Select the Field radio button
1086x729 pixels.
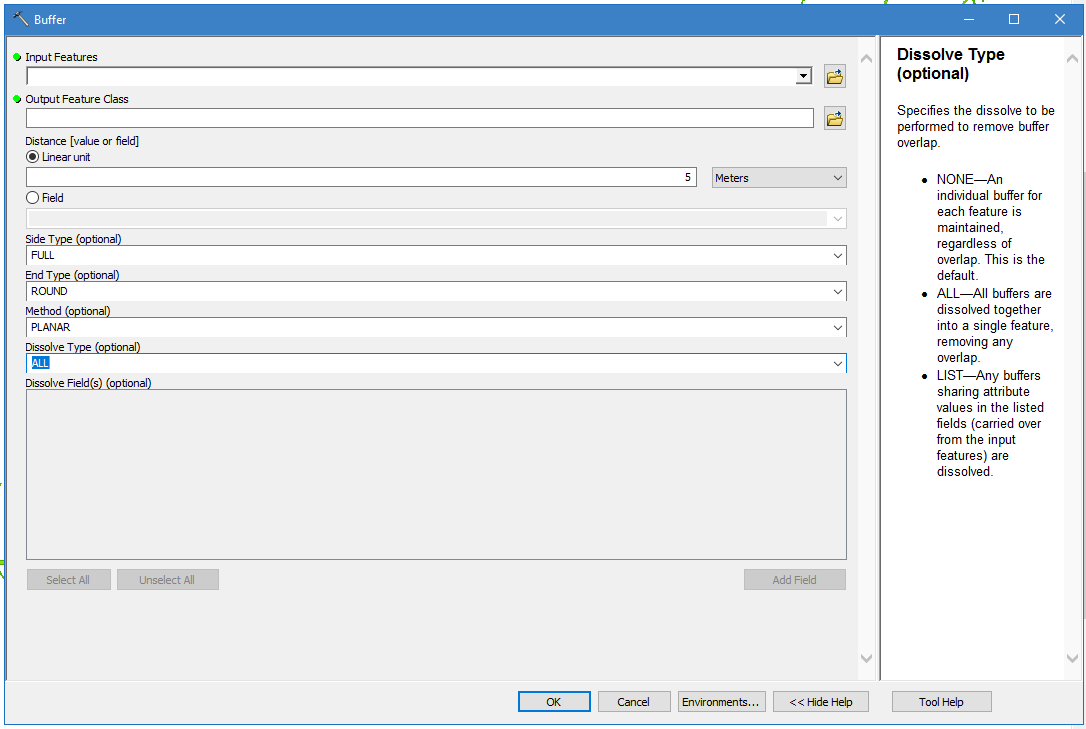[x=33, y=198]
